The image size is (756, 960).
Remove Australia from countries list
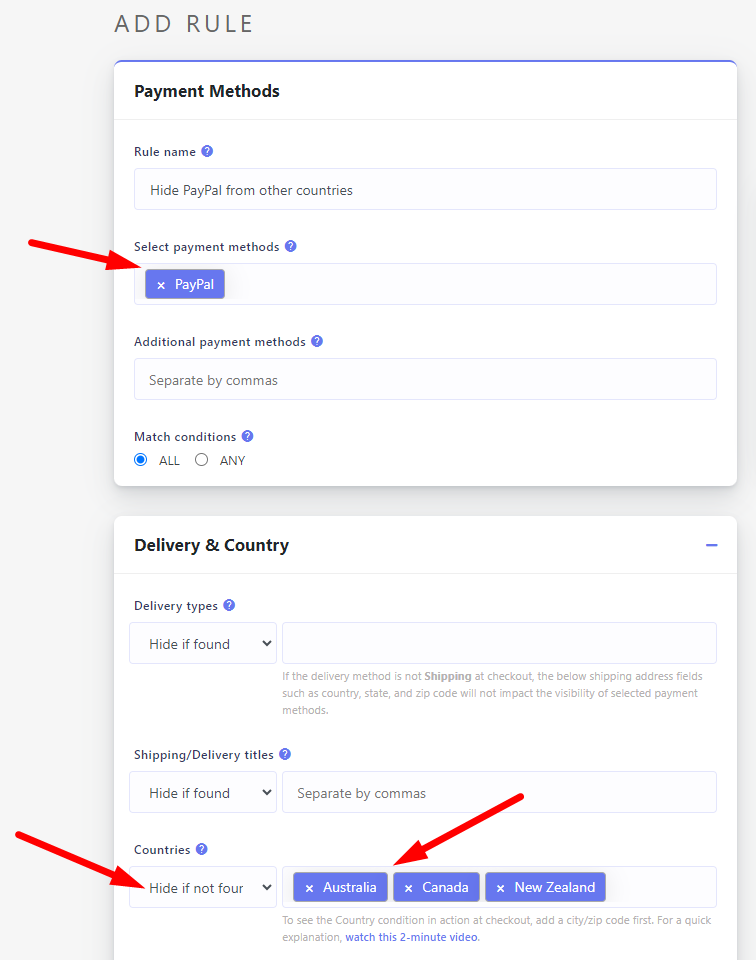click(x=309, y=888)
